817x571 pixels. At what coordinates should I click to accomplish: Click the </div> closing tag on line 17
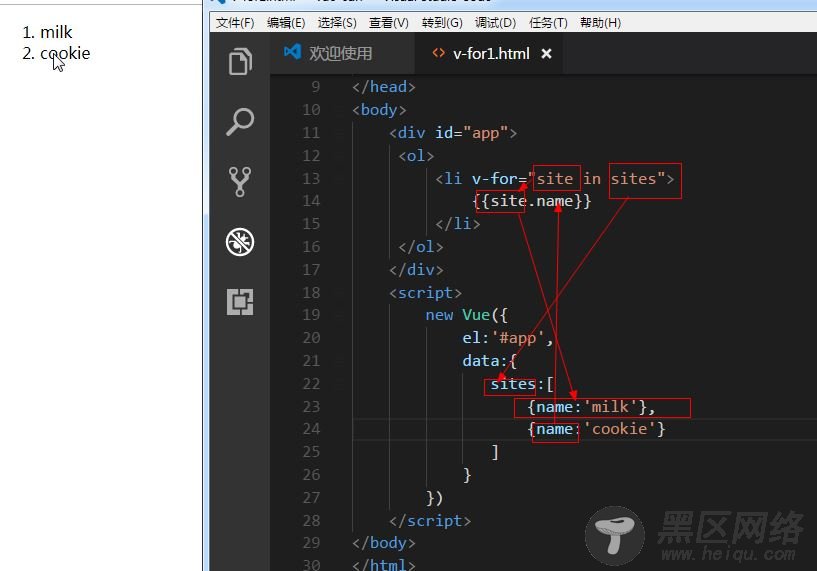pos(416,270)
